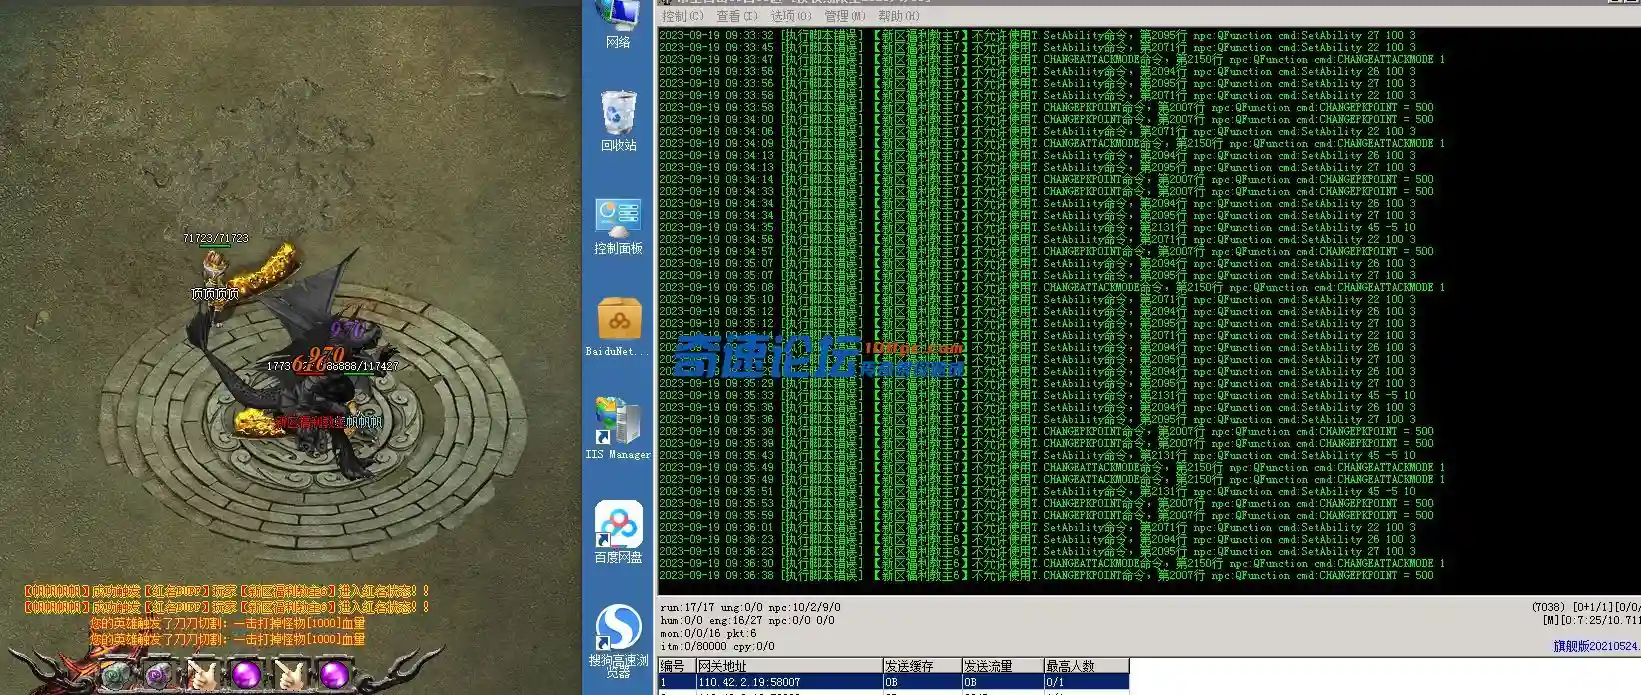Click the 发送缓存 column header
Viewport: 1641px width, 695px height.
point(922,666)
